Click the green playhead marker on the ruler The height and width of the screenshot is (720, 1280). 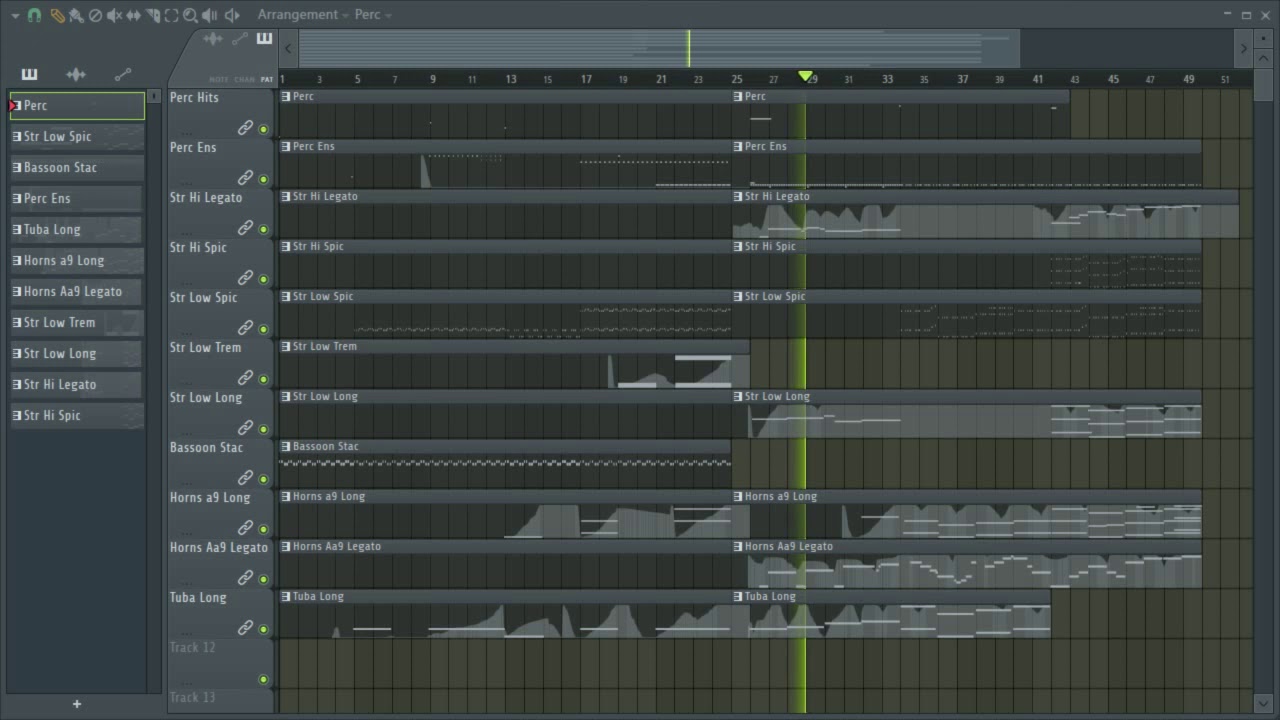point(805,76)
